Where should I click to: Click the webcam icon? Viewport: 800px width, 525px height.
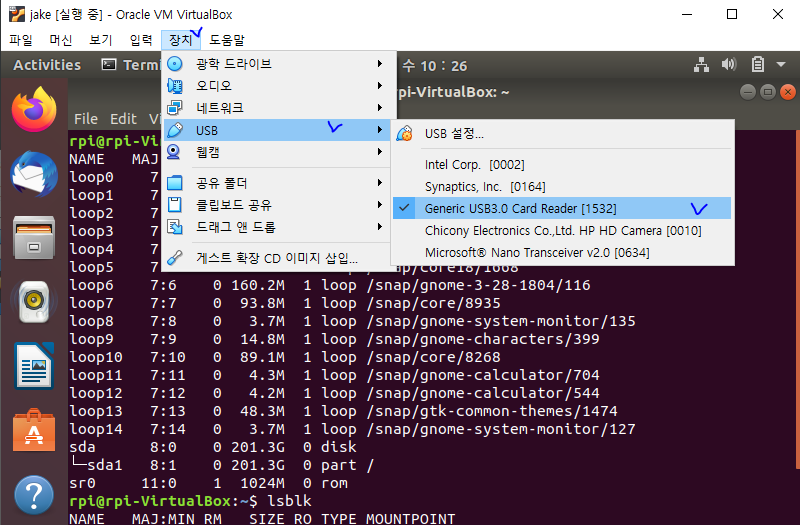coord(174,152)
